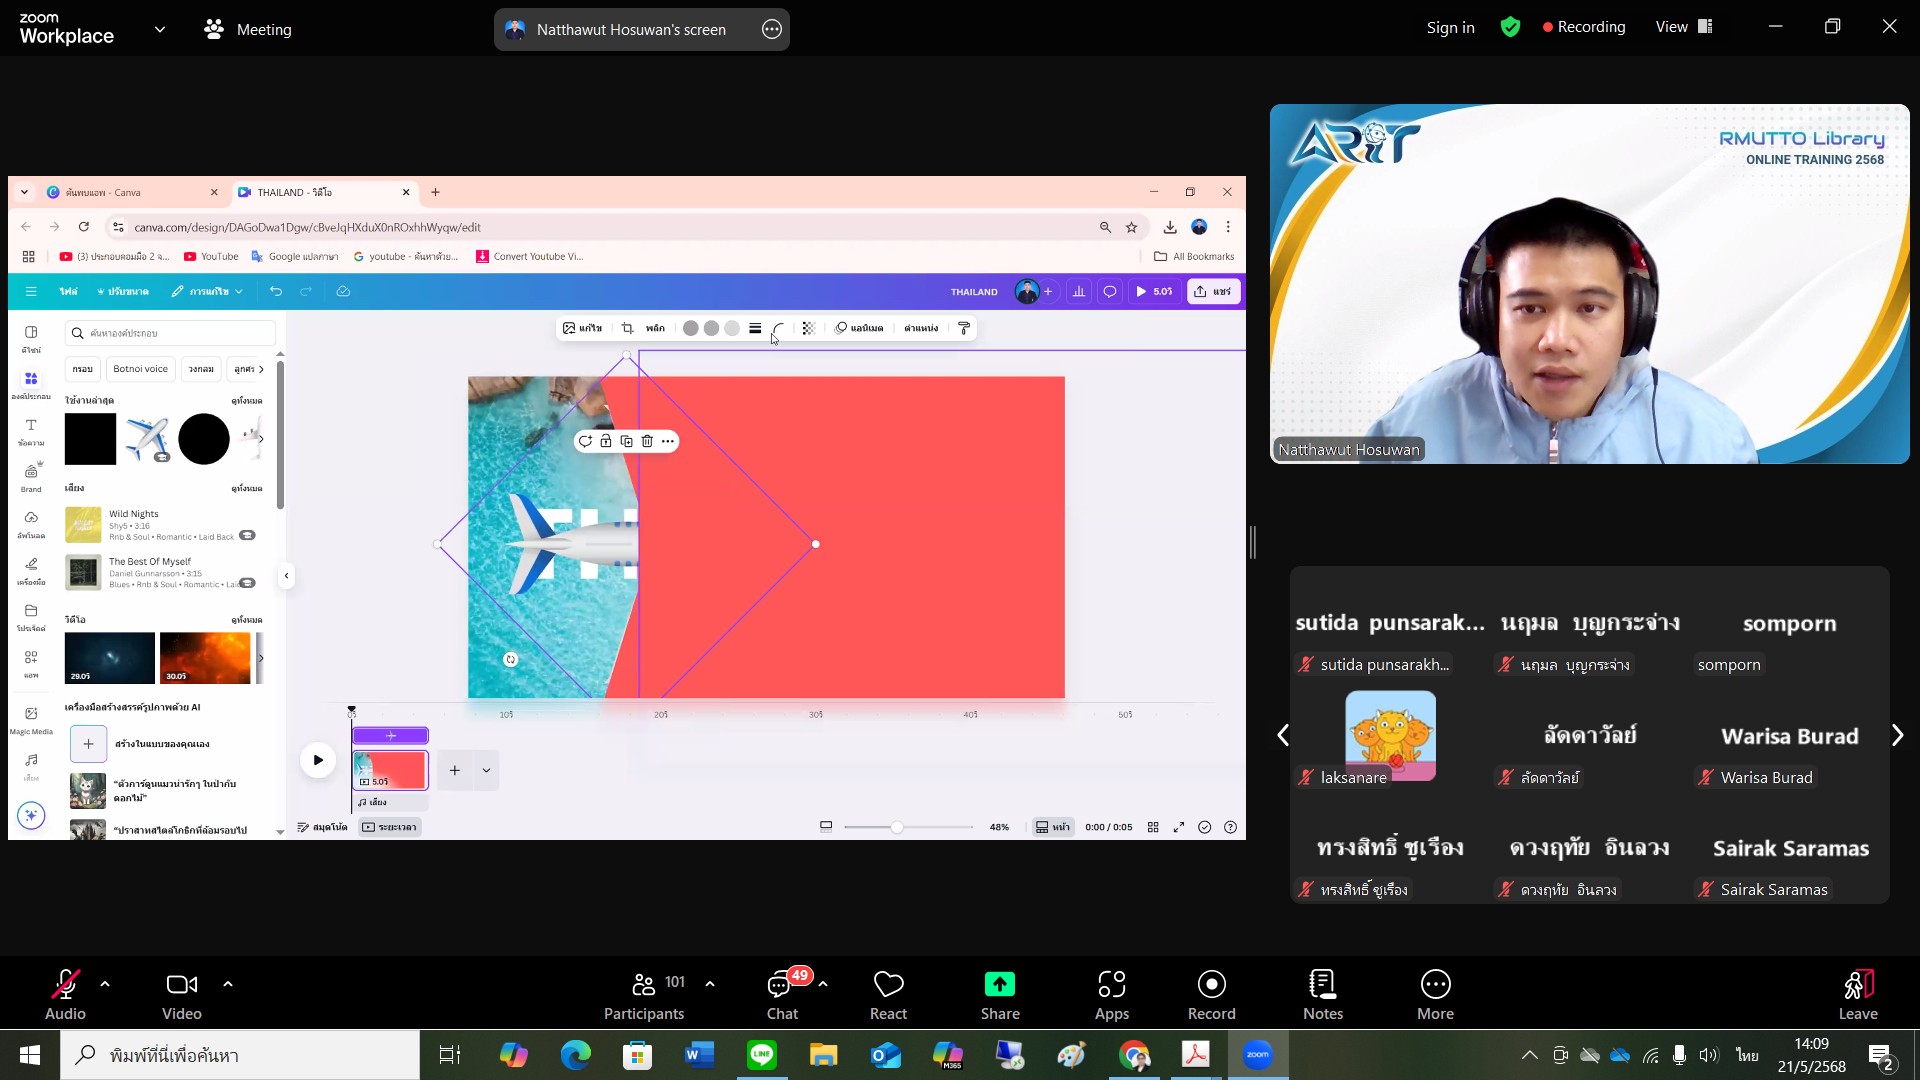Toggle Zoom microphone mute Audio button

(65, 995)
